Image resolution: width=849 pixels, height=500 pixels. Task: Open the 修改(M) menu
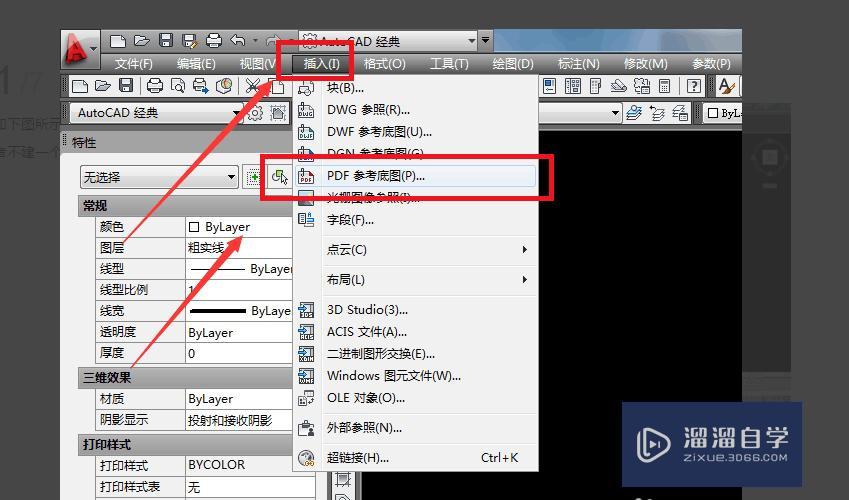point(645,64)
